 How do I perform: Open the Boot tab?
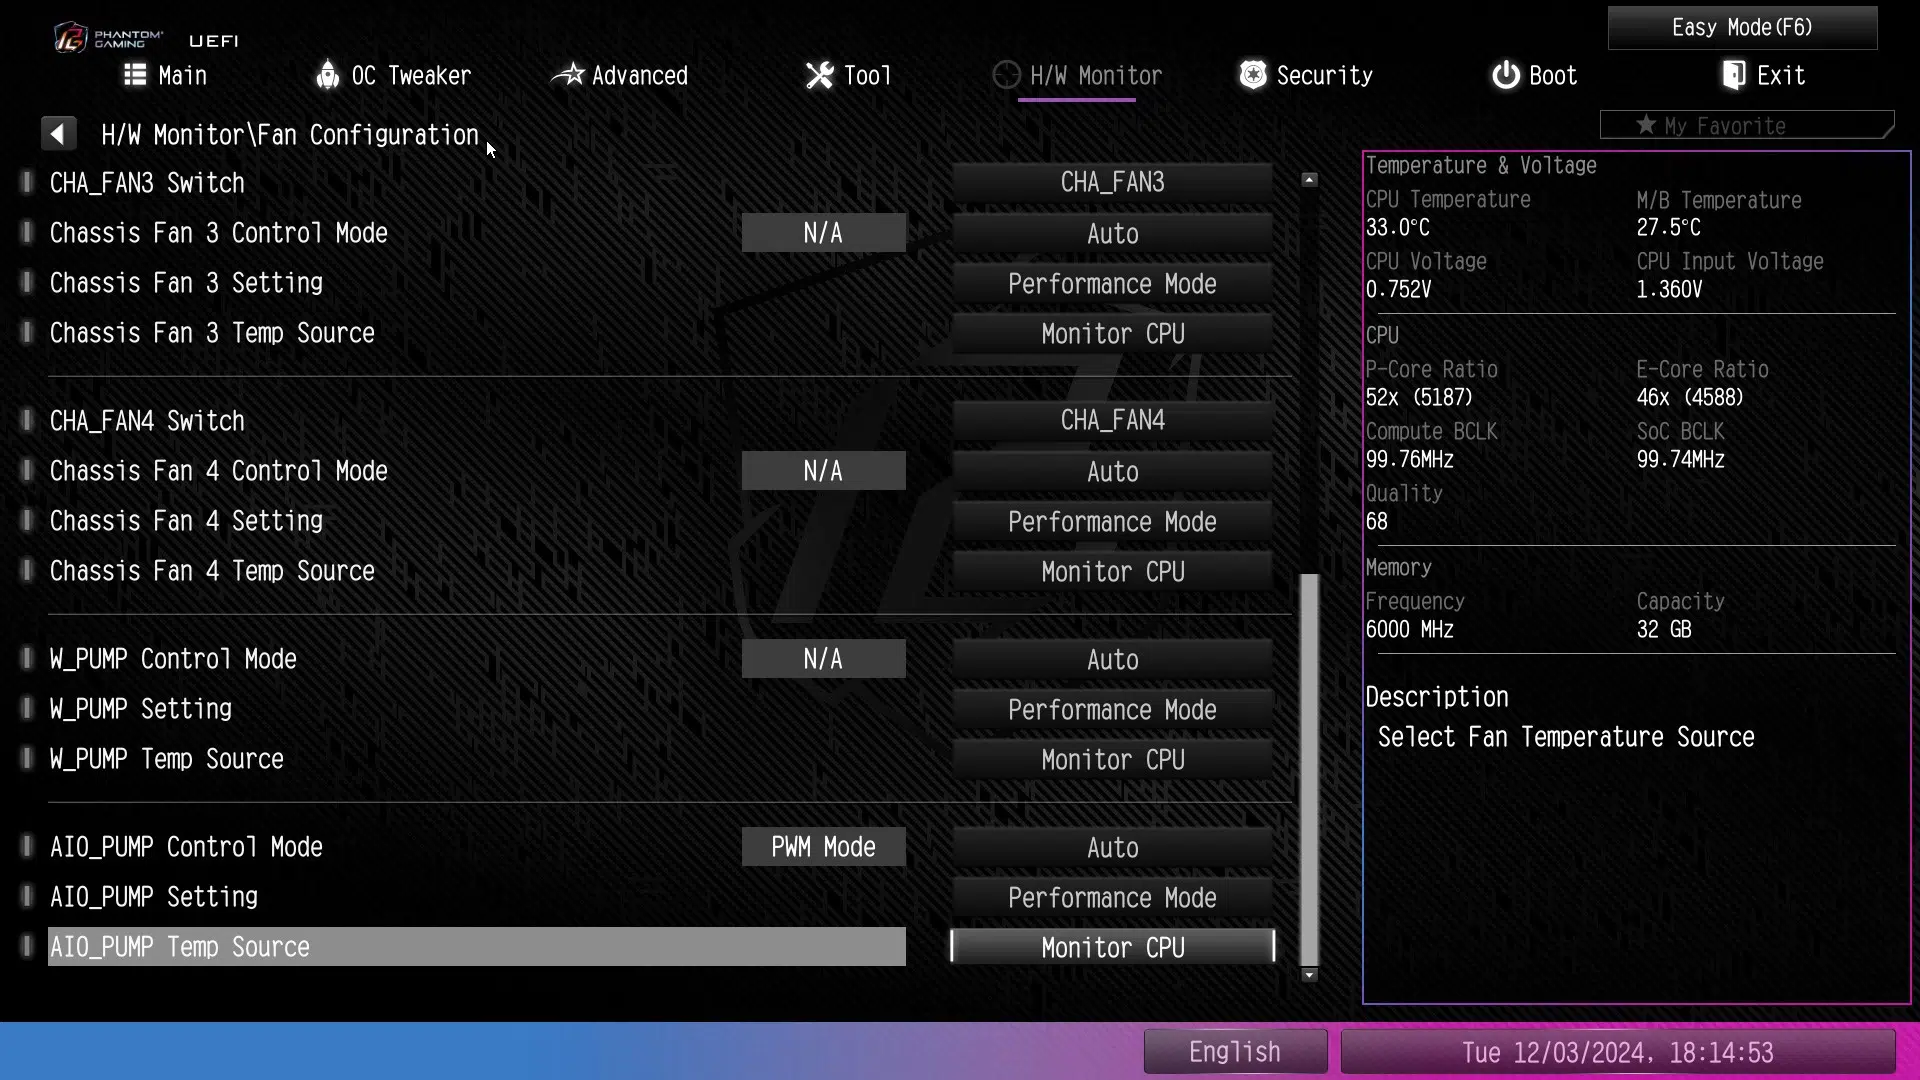(1535, 75)
